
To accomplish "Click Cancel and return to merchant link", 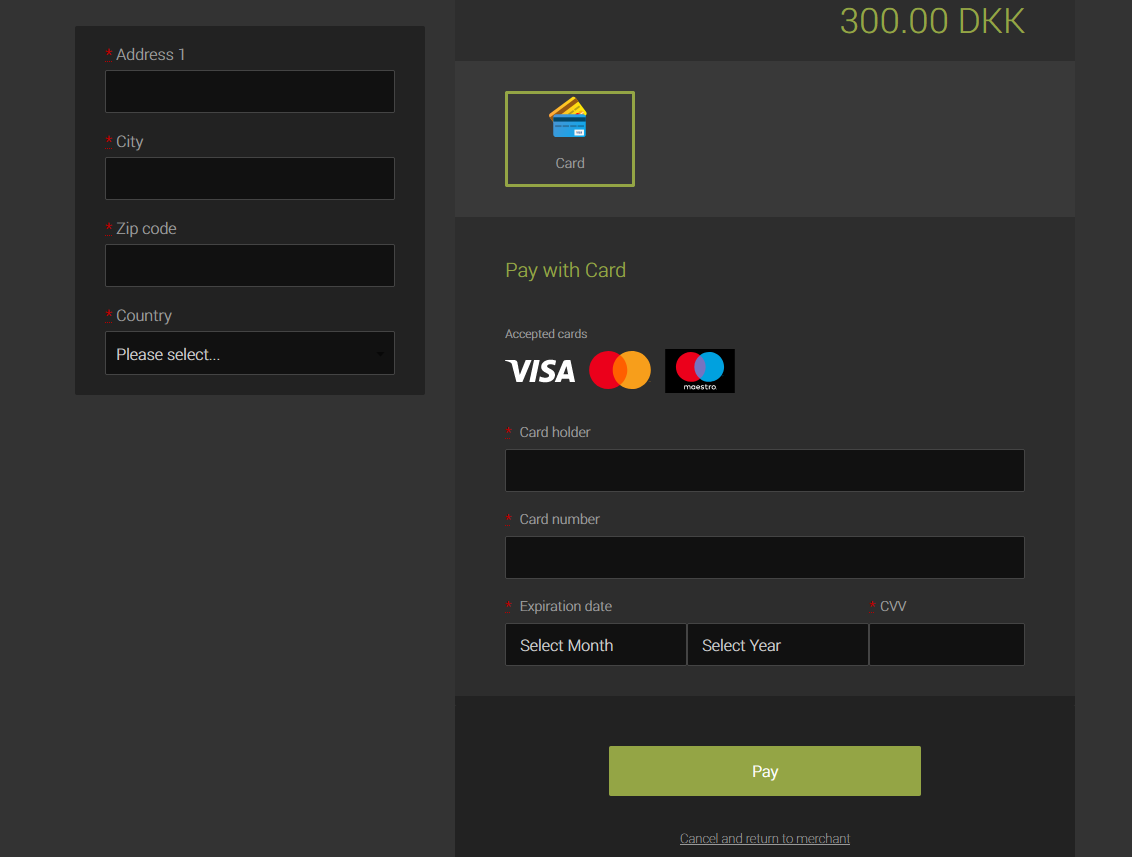I will (x=764, y=839).
